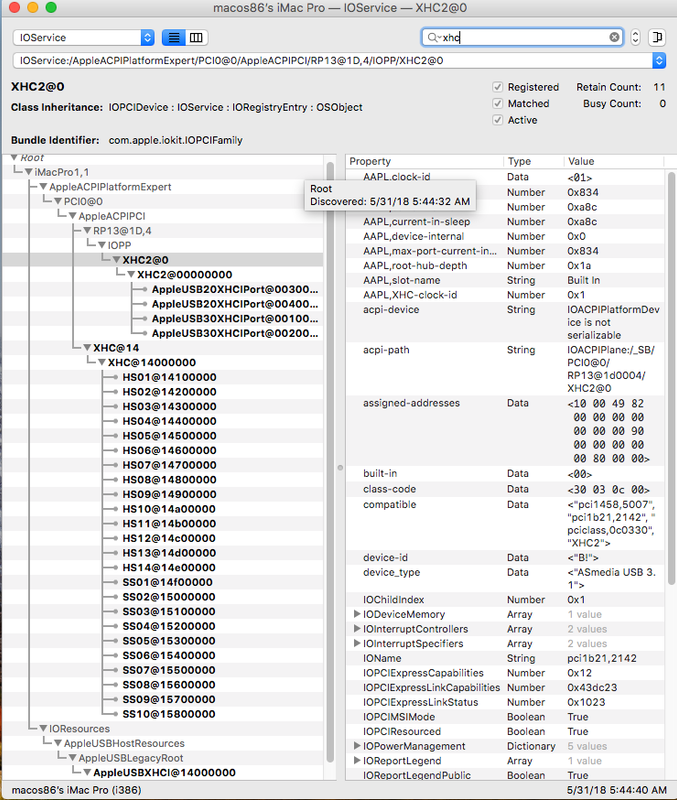677x800 pixels.
Task: Clear the xhc search text
Action: pyautogui.click(x=614, y=37)
